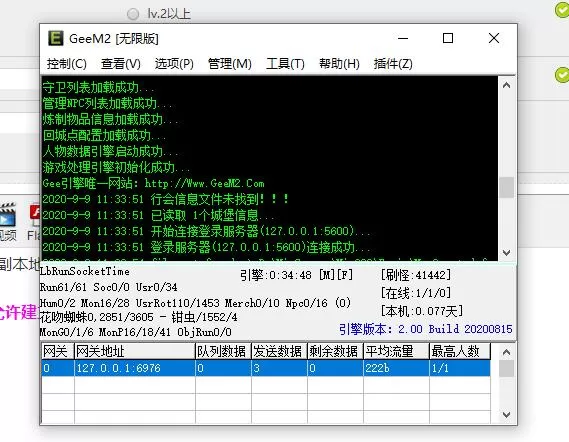The height and width of the screenshot is (442, 569).
Task: Open the 选项(P) menu
Action: (174, 64)
